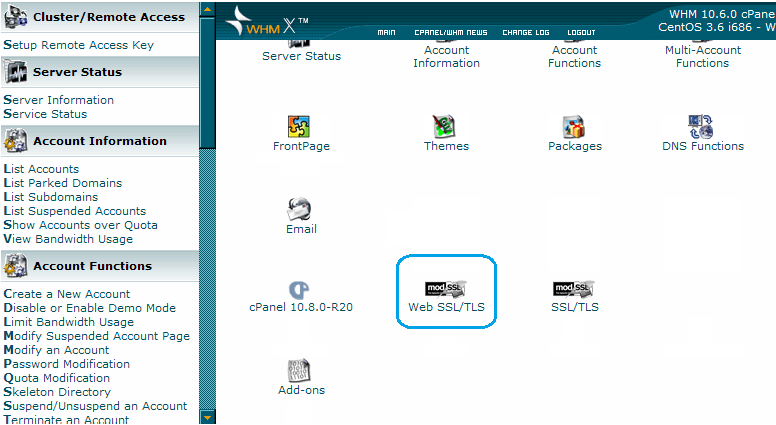776x425 pixels.
Task: Open the Email envelope icon
Action: tap(299, 209)
